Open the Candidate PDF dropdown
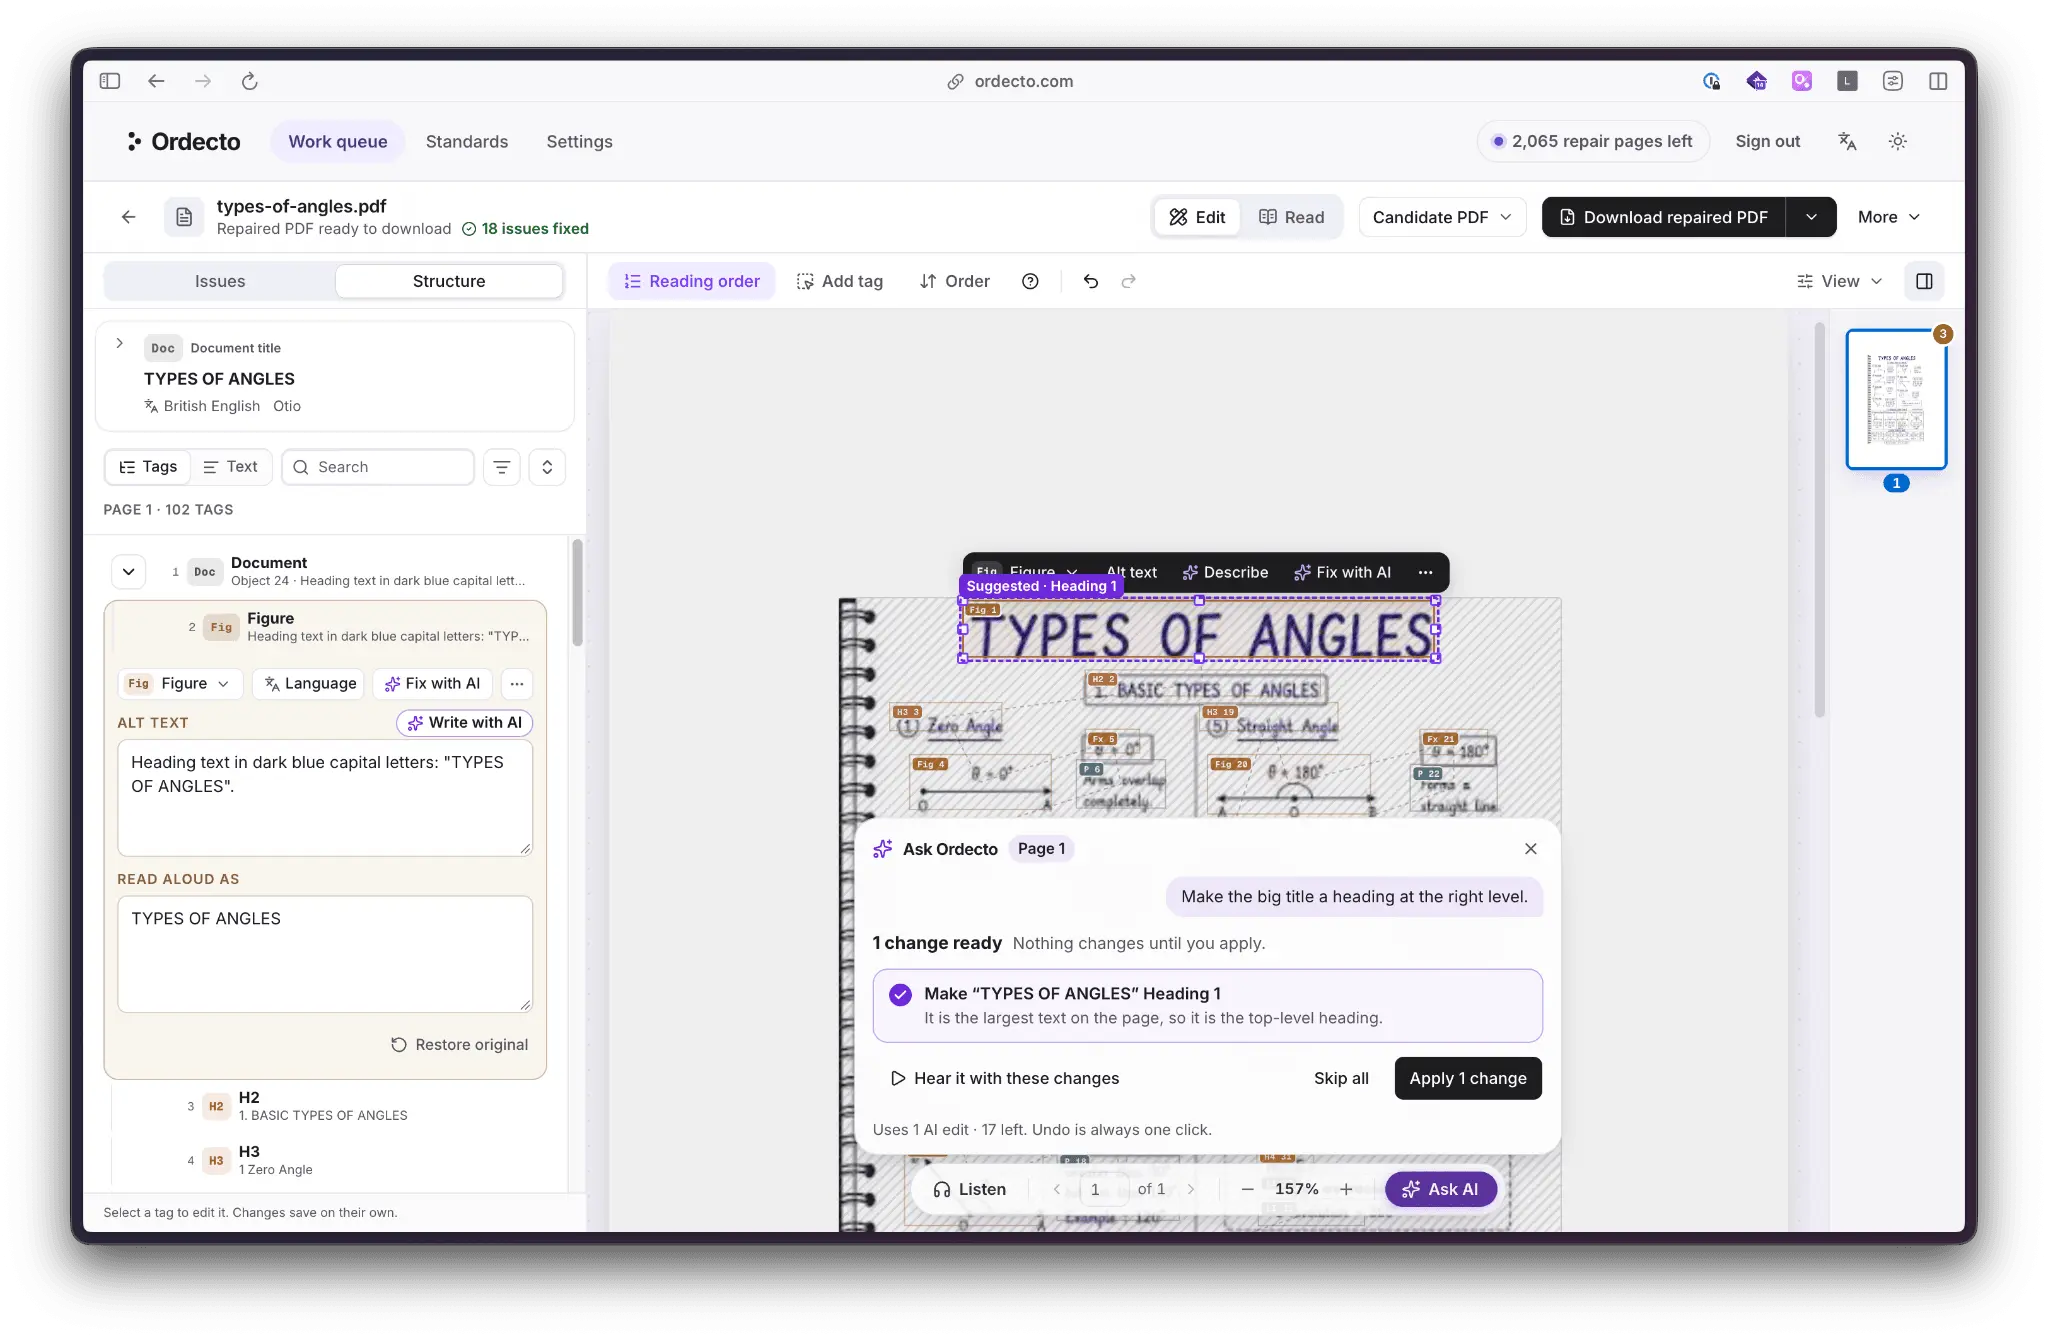 1442,217
